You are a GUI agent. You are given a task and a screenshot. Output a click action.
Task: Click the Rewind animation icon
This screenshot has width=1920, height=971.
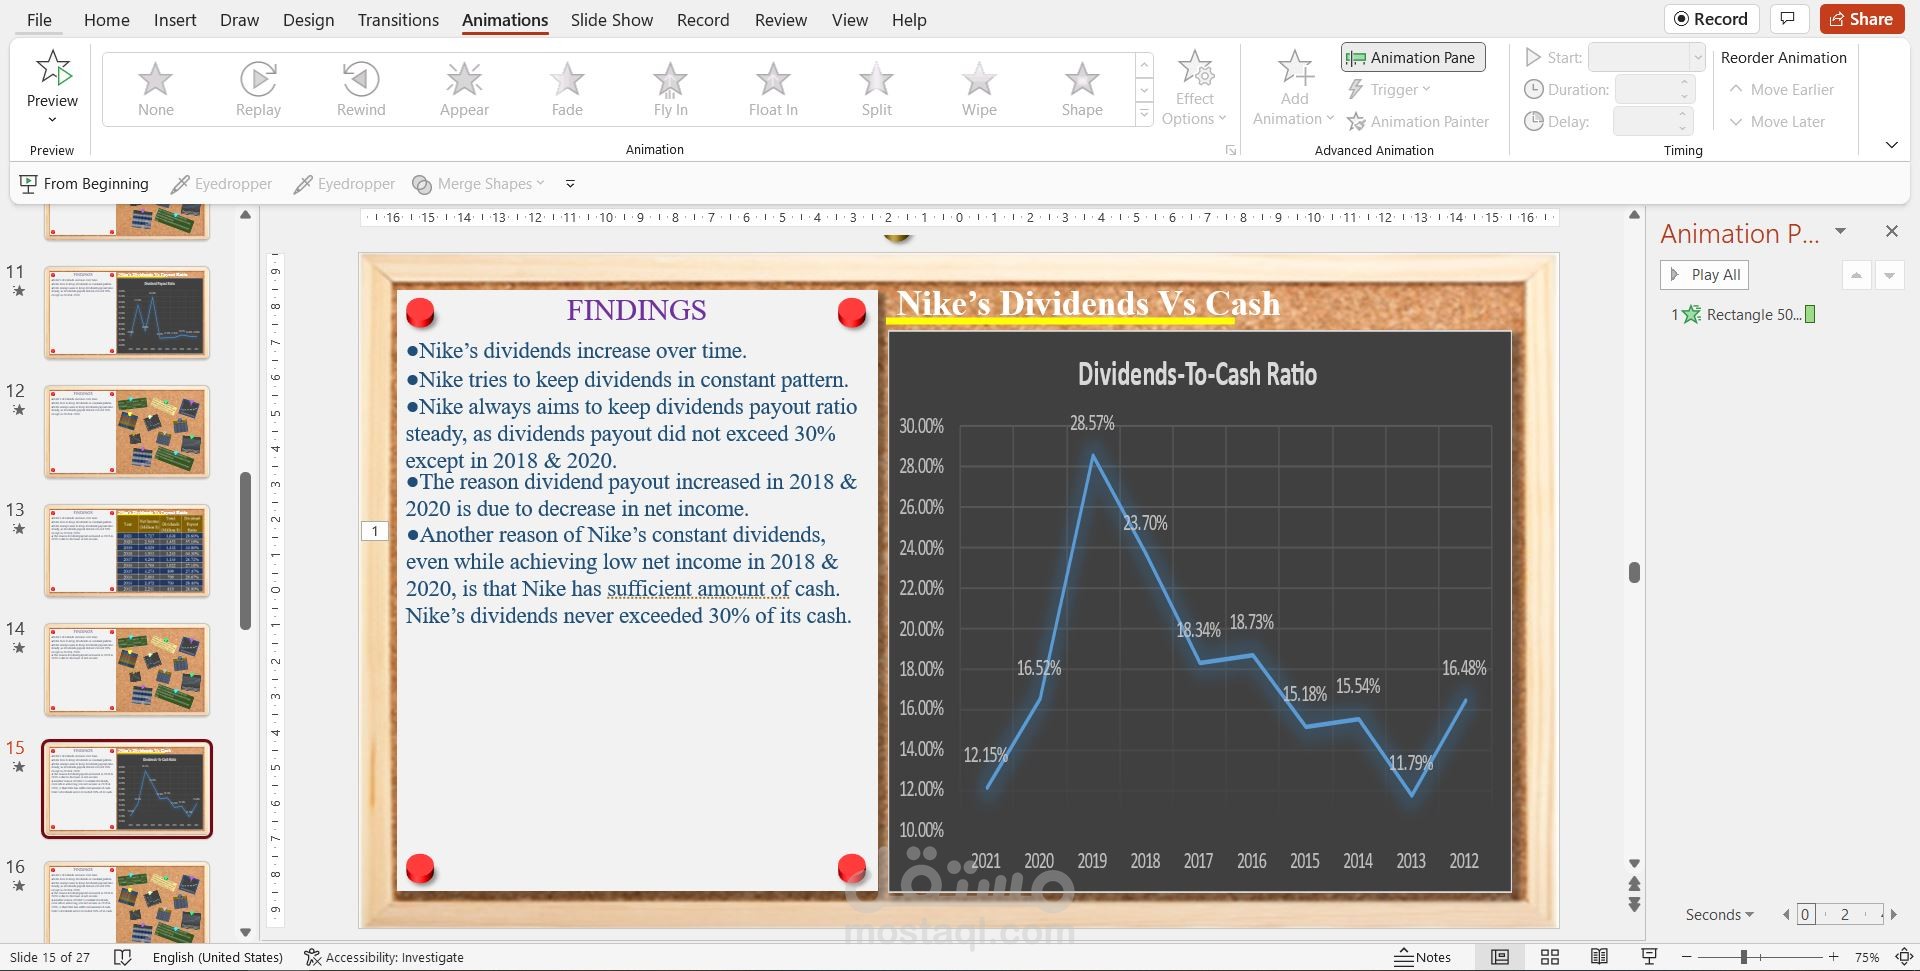tap(361, 79)
